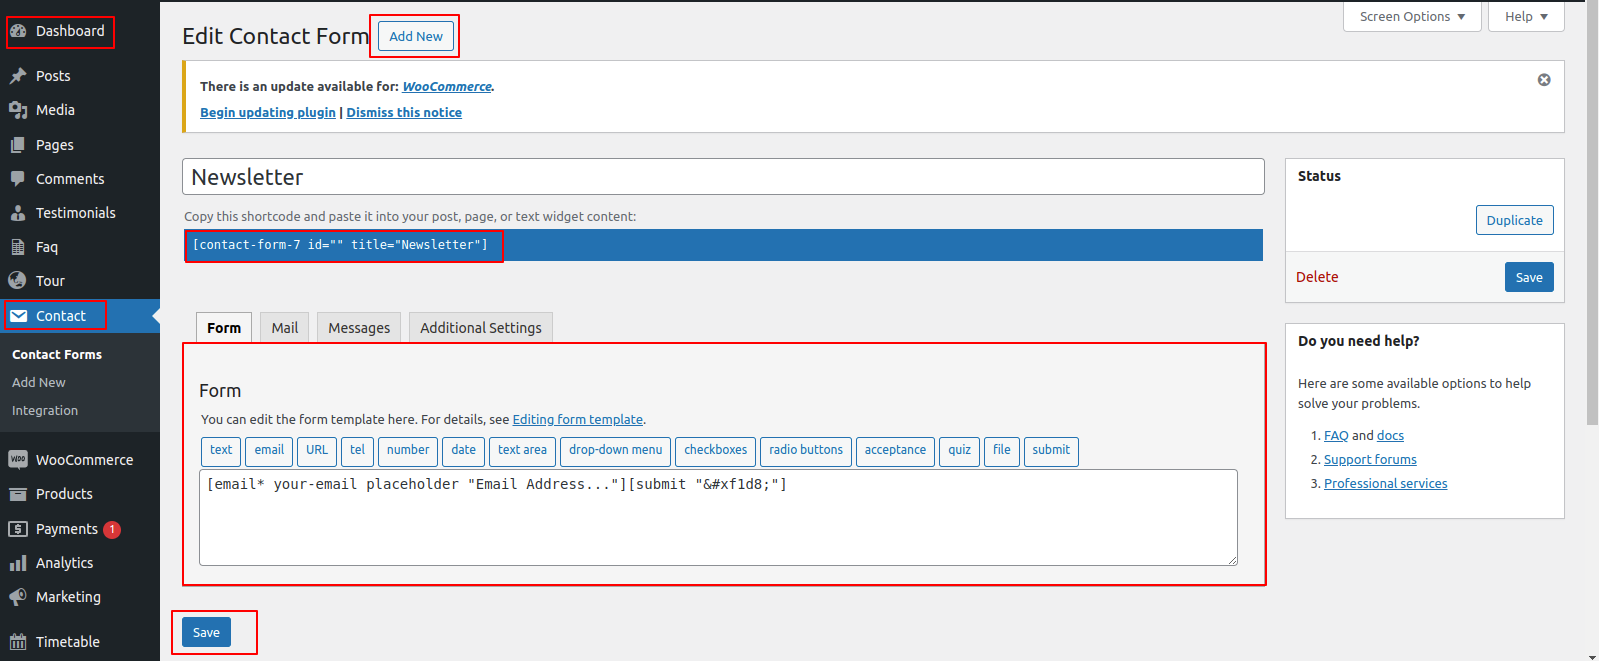
Task: Insert a drop-down menu form tag
Action: point(615,450)
